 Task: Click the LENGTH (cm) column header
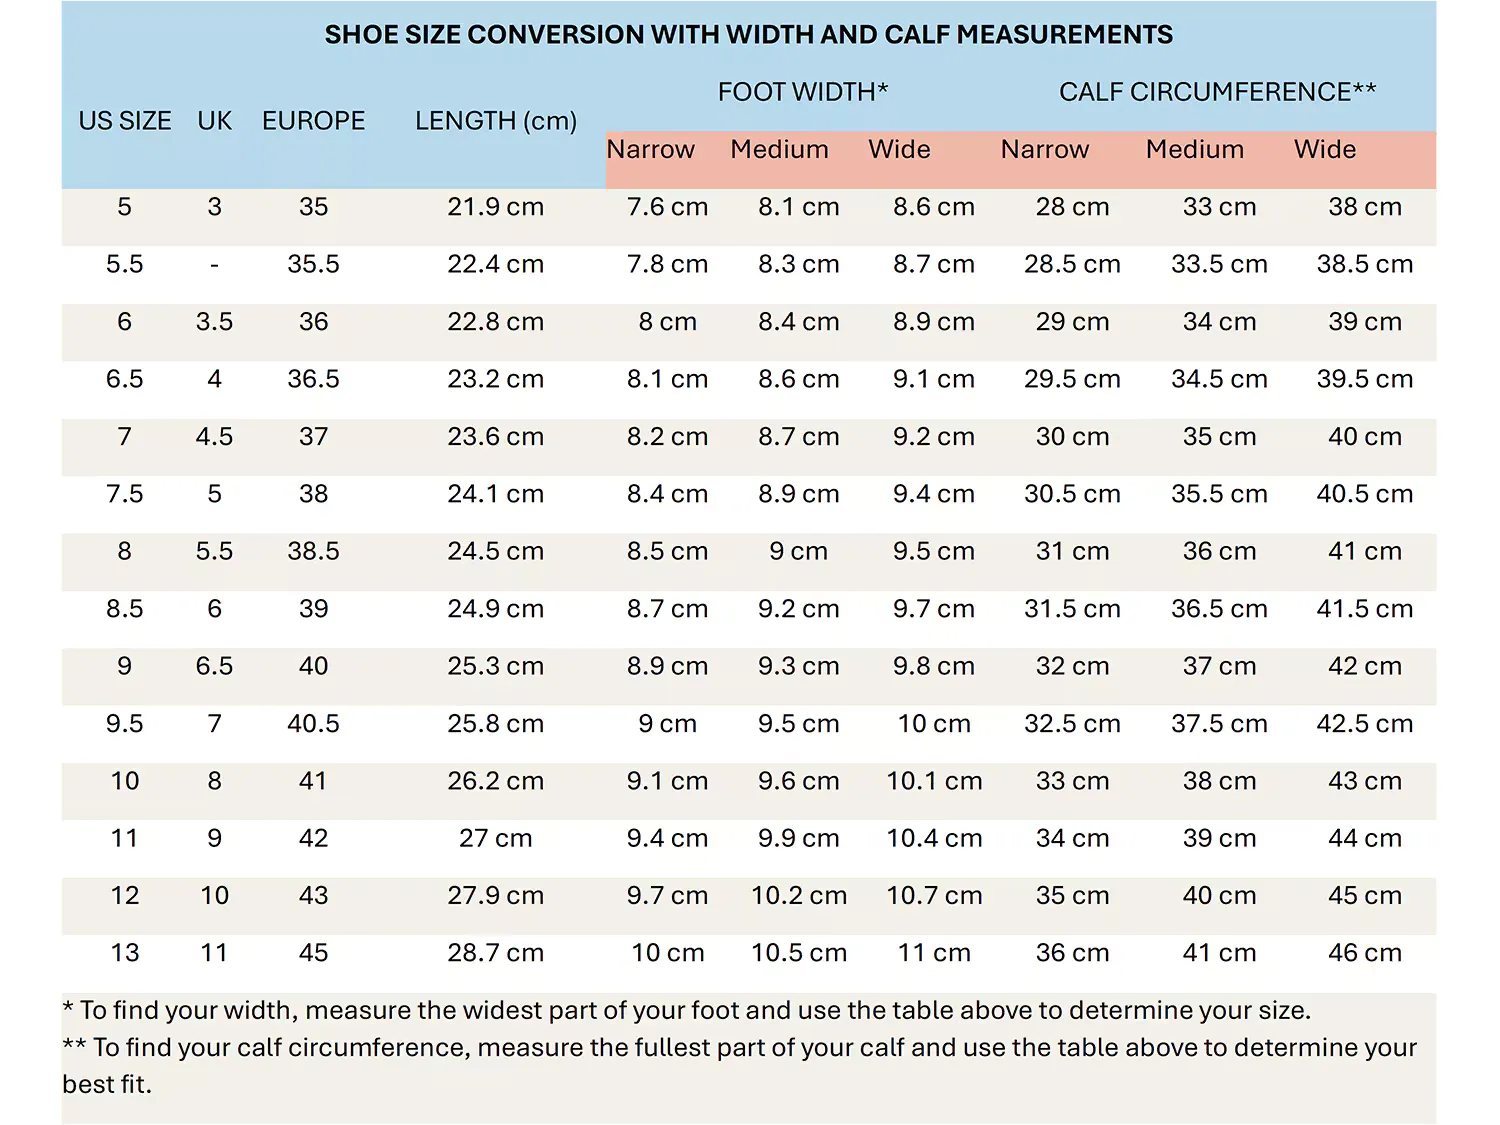(x=496, y=121)
